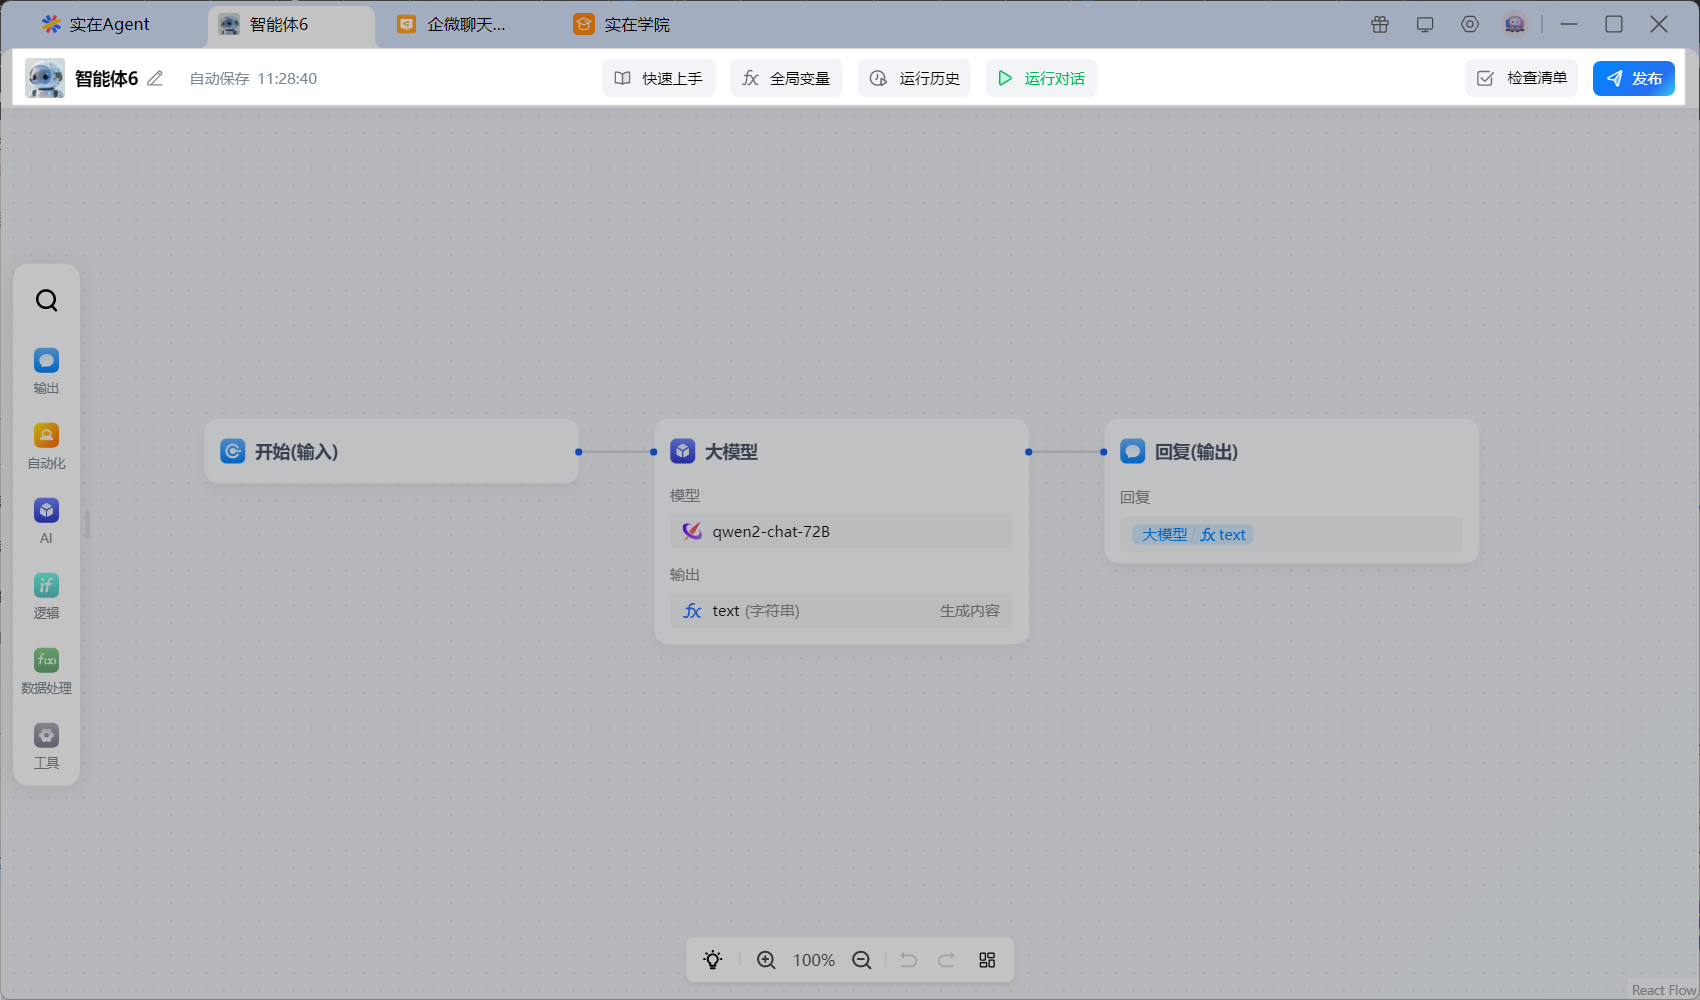
Task: Open the settings hexagon icon
Action: point(1470,24)
